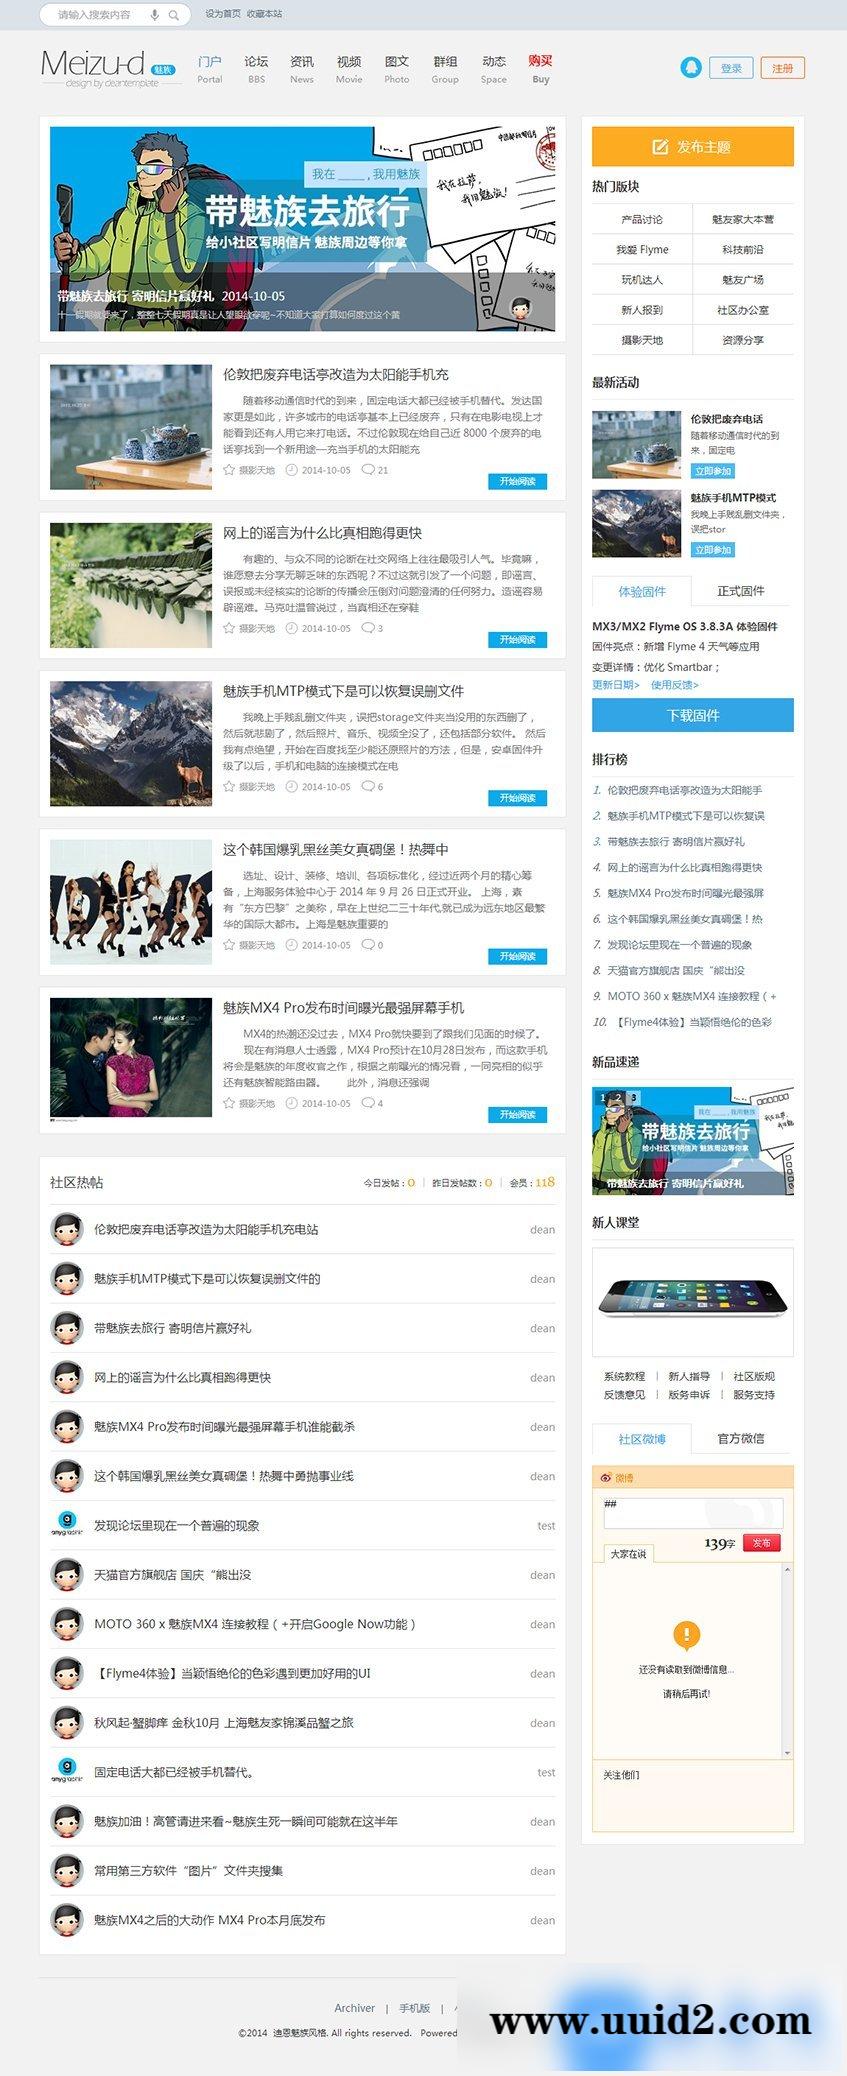Open the 论坛 BBS nav item
Screen dimensions: 847x2076
[257, 69]
